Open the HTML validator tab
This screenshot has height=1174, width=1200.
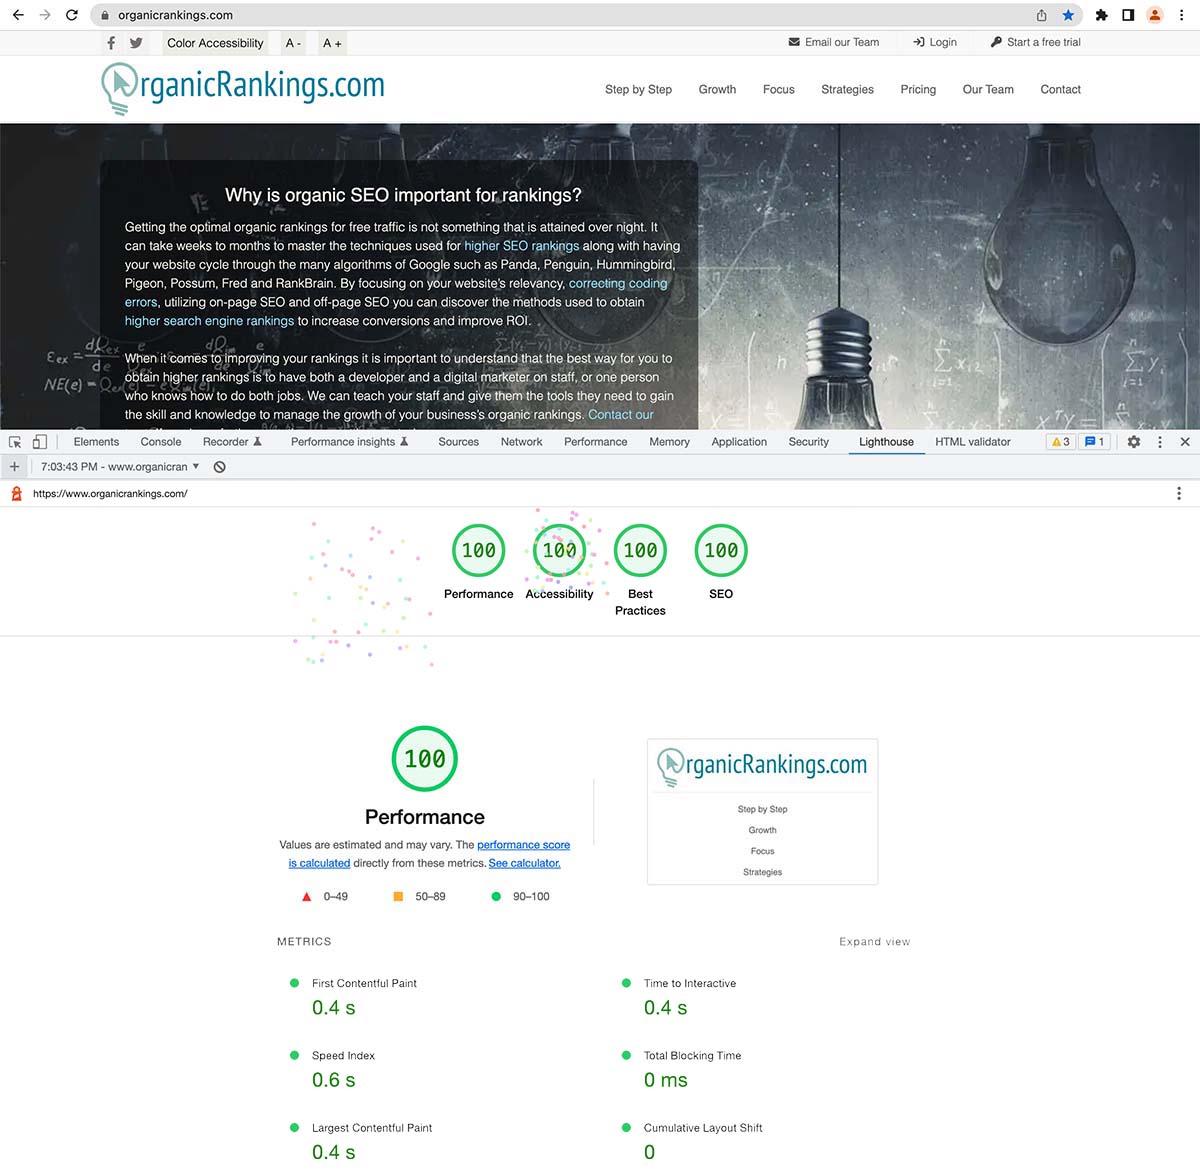(971, 441)
